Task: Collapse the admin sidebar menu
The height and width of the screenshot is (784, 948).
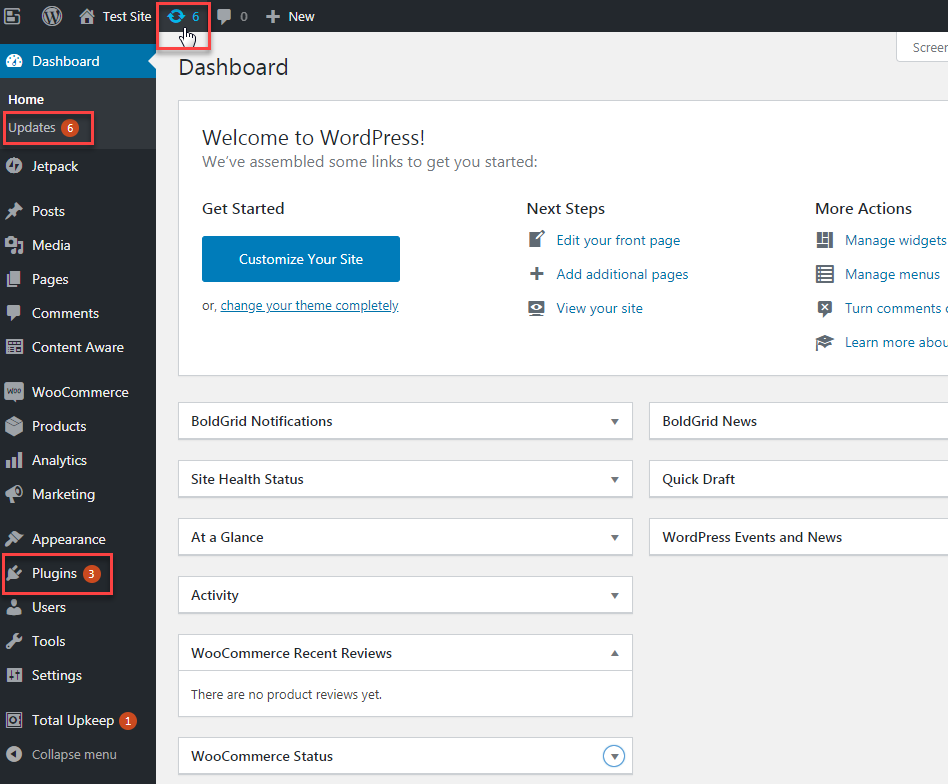Action: point(73,754)
